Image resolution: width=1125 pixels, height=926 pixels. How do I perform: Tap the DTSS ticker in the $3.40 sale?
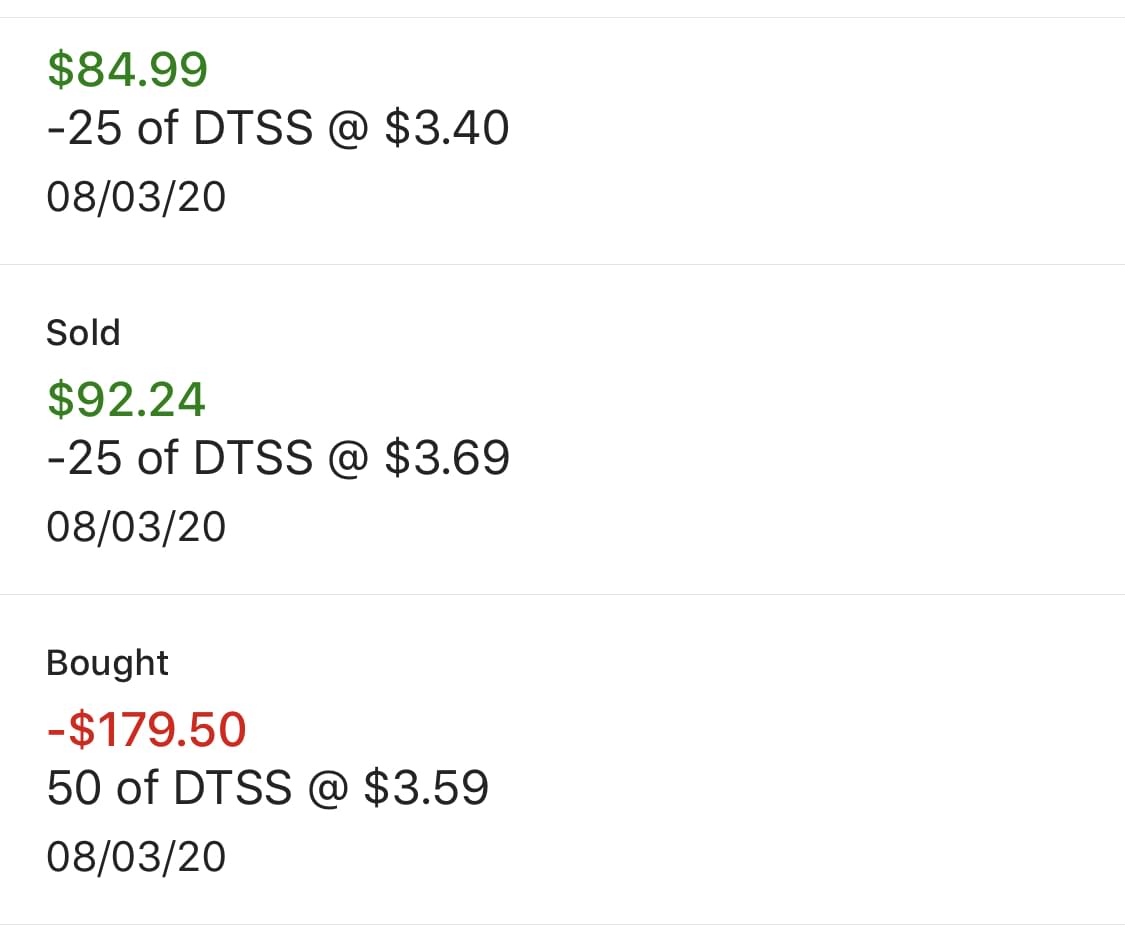pos(253,129)
